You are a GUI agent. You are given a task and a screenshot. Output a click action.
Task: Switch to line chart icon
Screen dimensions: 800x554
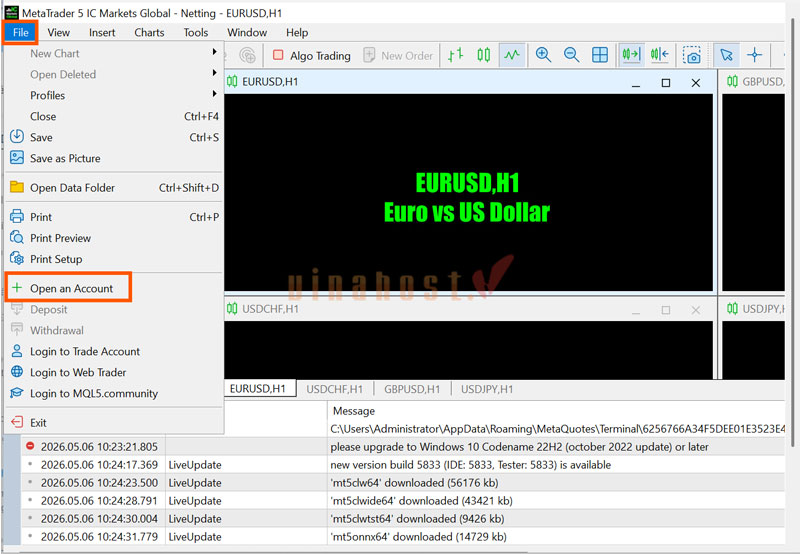click(x=512, y=55)
